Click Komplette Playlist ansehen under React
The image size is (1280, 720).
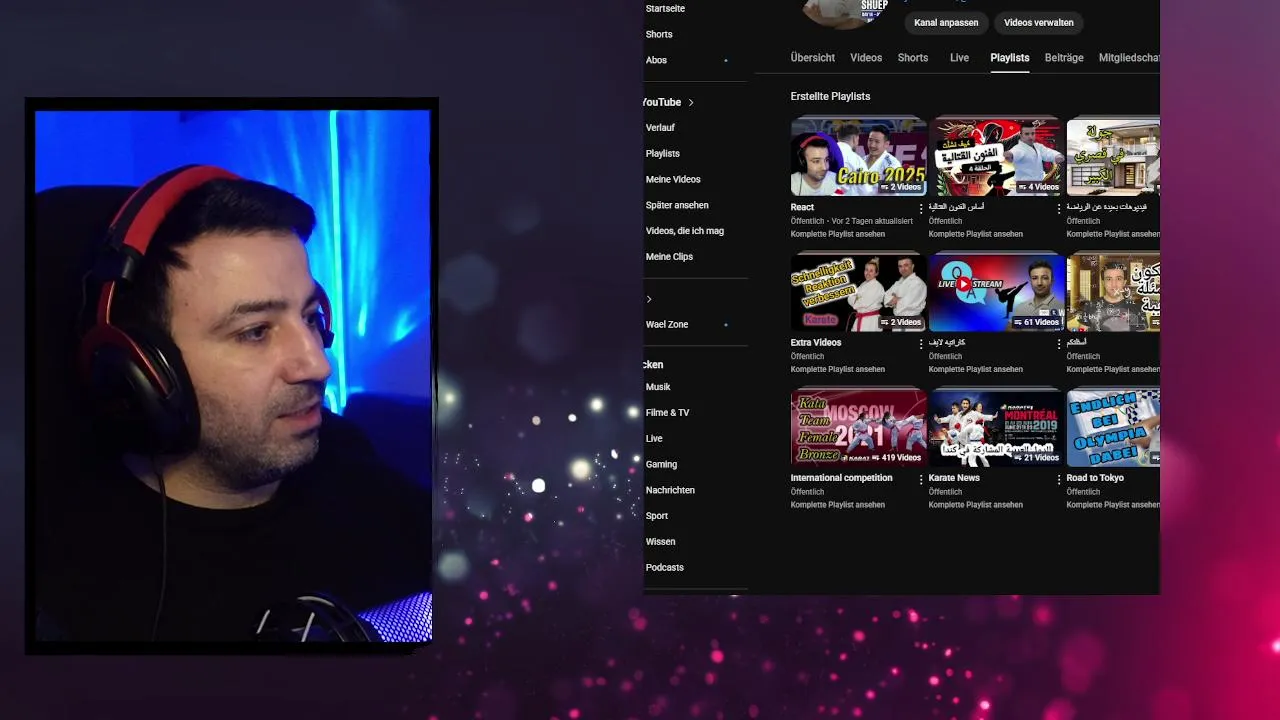[837, 234]
